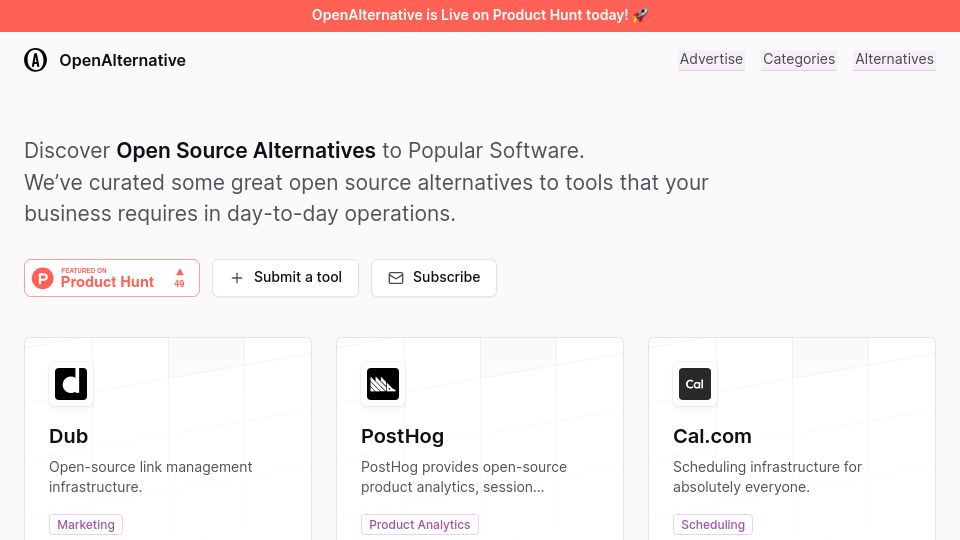Click the envelope icon in Subscribe button
960x540 pixels.
point(396,278)
